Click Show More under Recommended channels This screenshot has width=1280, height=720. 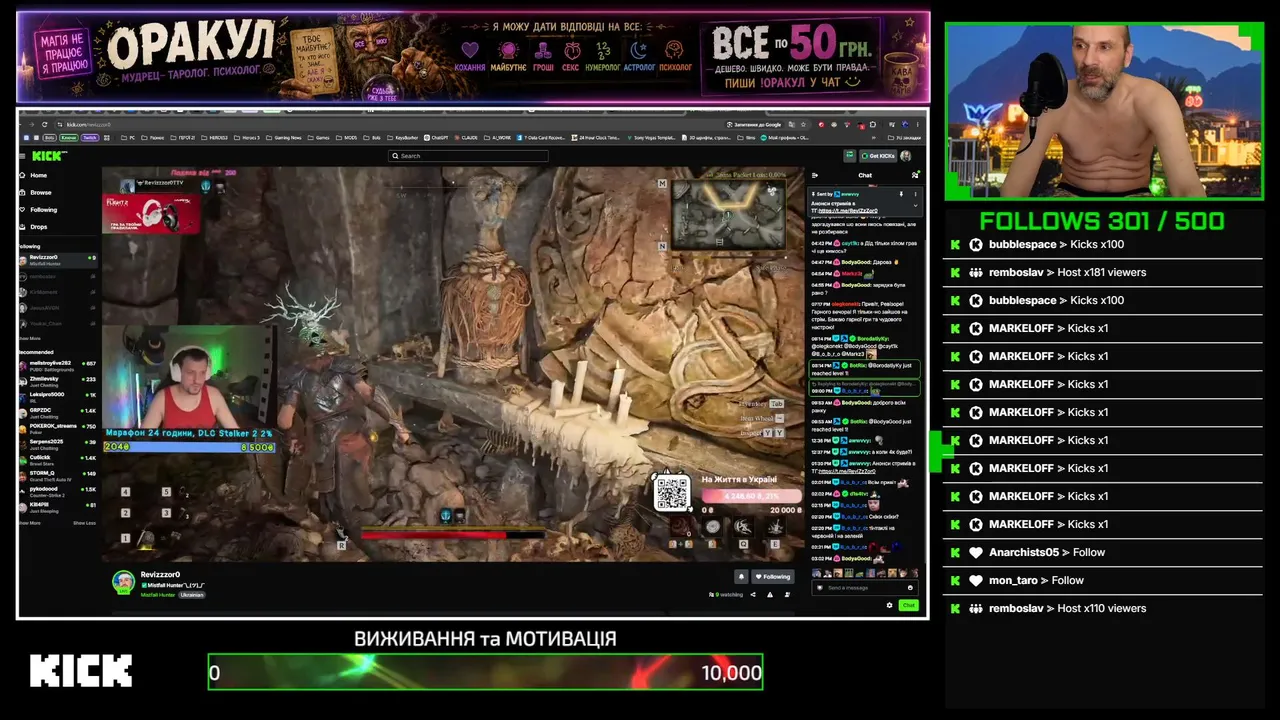(30, 523)
